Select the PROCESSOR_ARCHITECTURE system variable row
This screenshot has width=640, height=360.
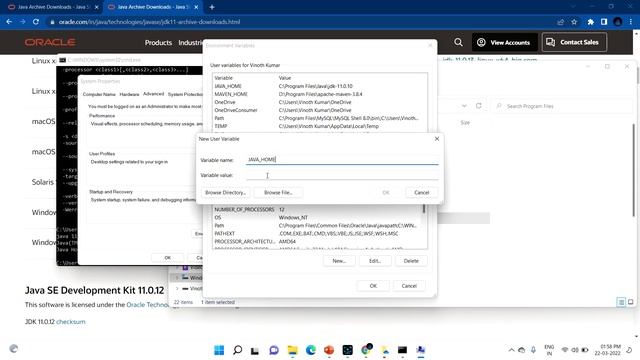click(317, 242)
